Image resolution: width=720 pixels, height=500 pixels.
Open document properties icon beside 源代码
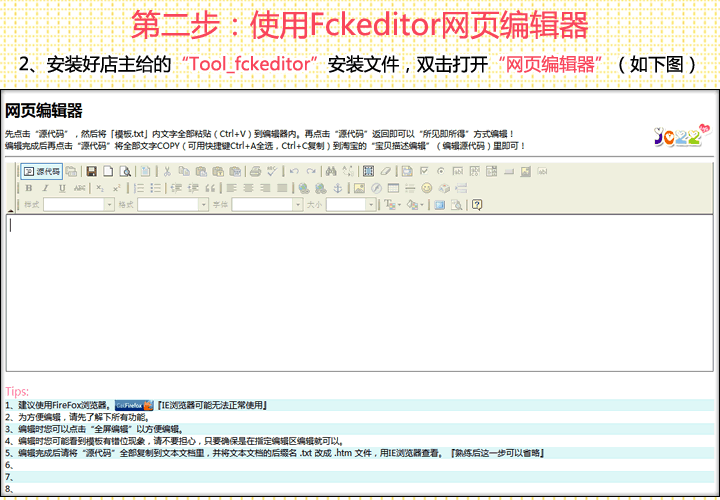pyautogui.click(x=71, y=171)
